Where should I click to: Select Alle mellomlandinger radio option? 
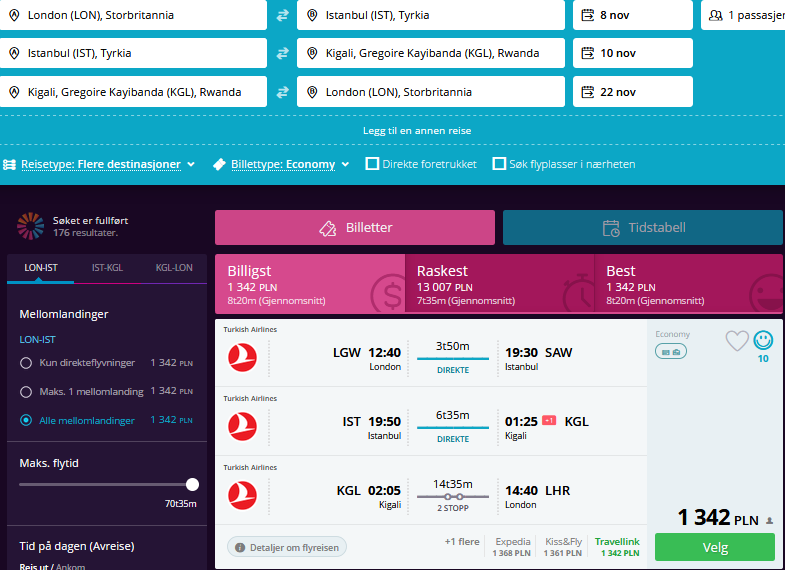pos(26,420)
